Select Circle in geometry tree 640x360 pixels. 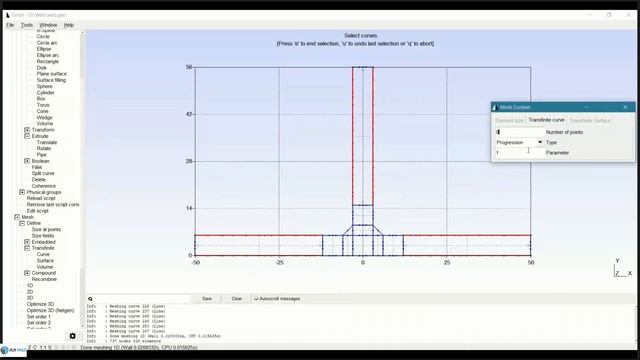(x=43, y=37)
